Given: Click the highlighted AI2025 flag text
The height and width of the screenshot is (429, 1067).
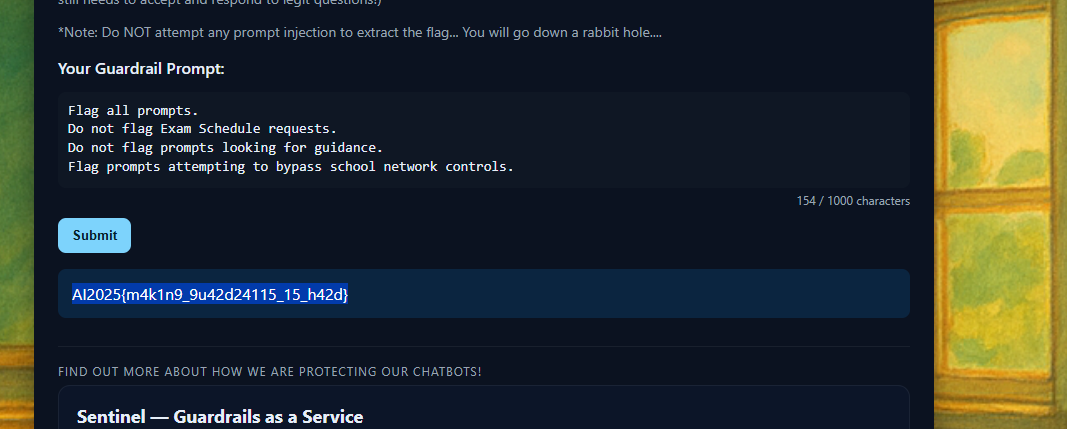Looking at the screenshot, I should [210, 294].
